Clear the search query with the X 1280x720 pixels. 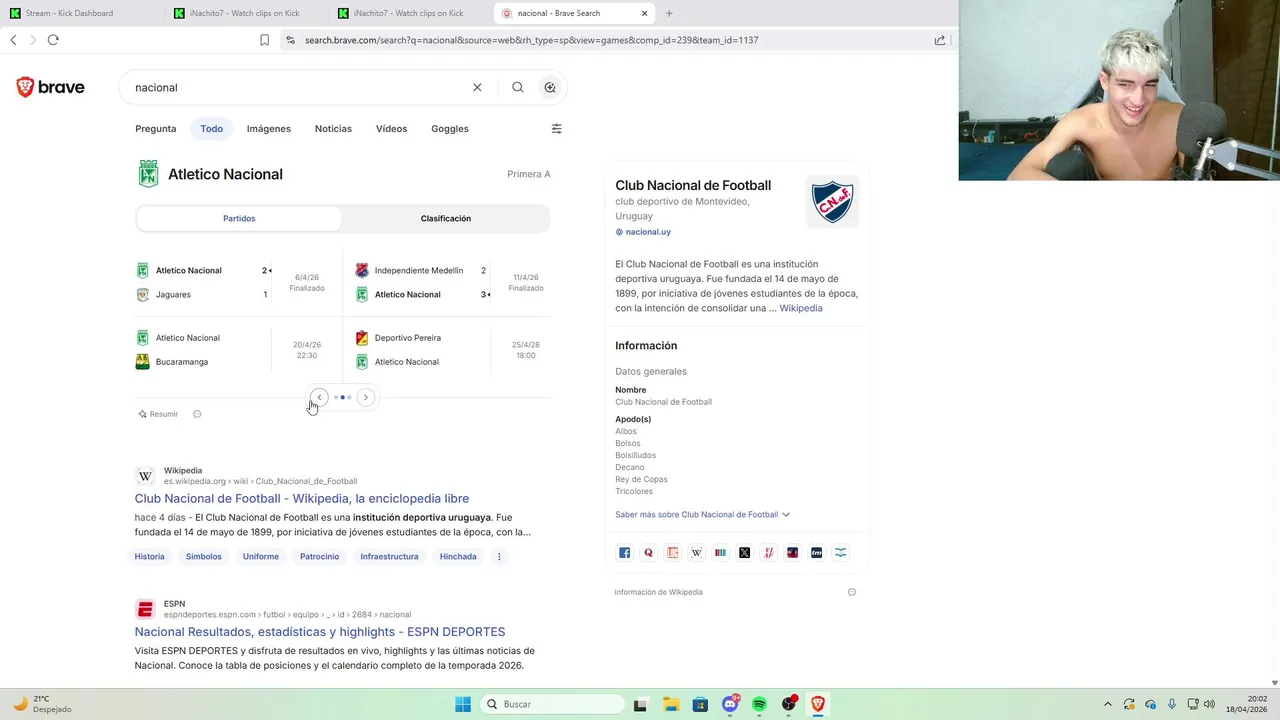[x=477, y=87]
